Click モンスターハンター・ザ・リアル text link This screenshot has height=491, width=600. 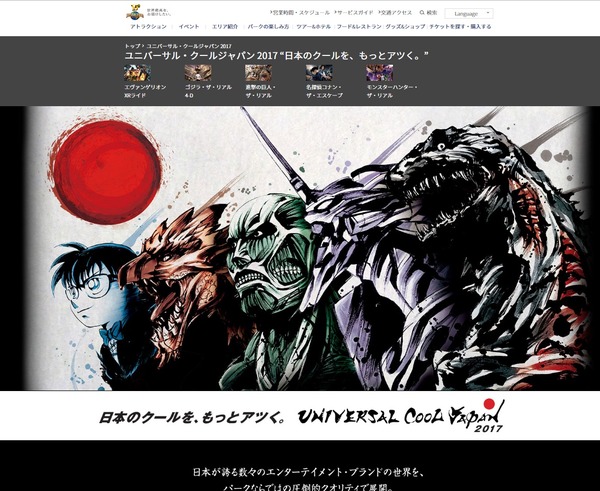(391, 91)
